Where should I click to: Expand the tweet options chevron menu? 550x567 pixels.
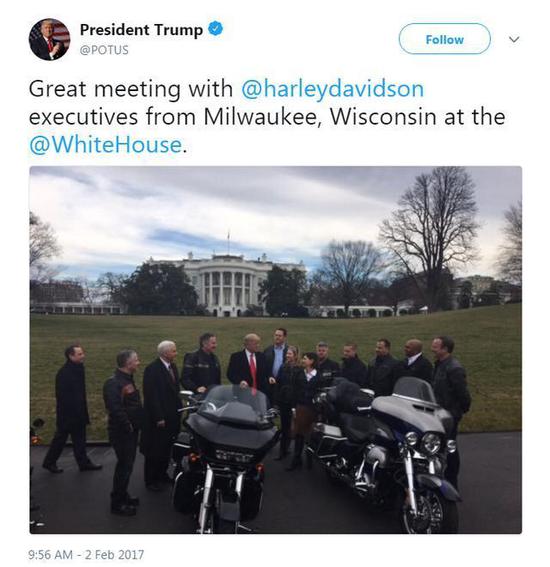tap(514, 39)
